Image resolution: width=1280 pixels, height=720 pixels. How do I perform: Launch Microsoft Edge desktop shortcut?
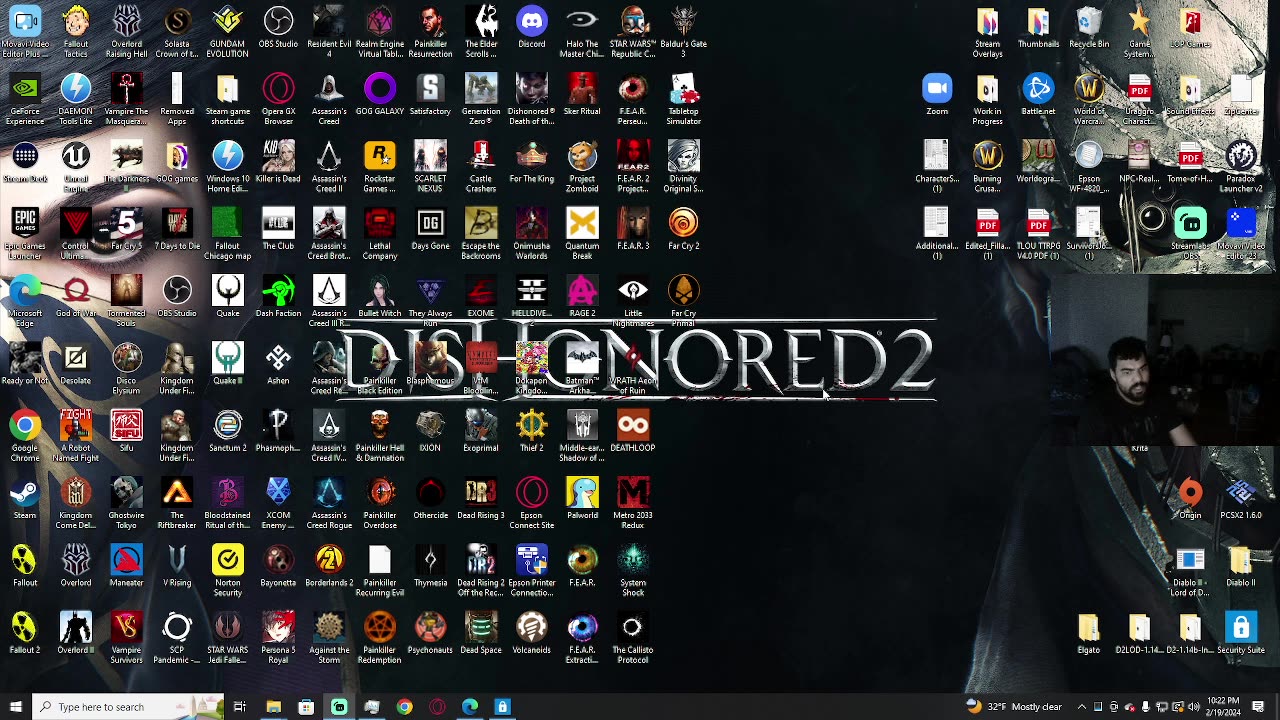[25, 300]
